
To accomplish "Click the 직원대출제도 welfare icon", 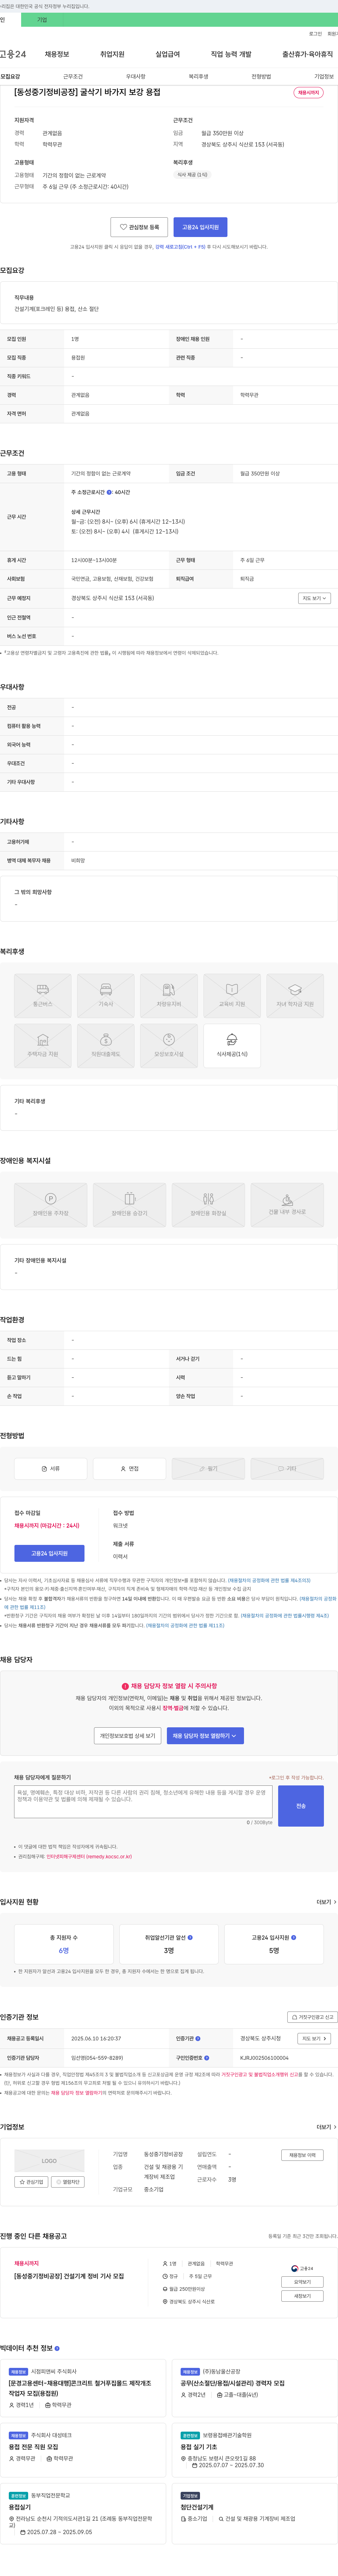I will tap(106, 1046).
